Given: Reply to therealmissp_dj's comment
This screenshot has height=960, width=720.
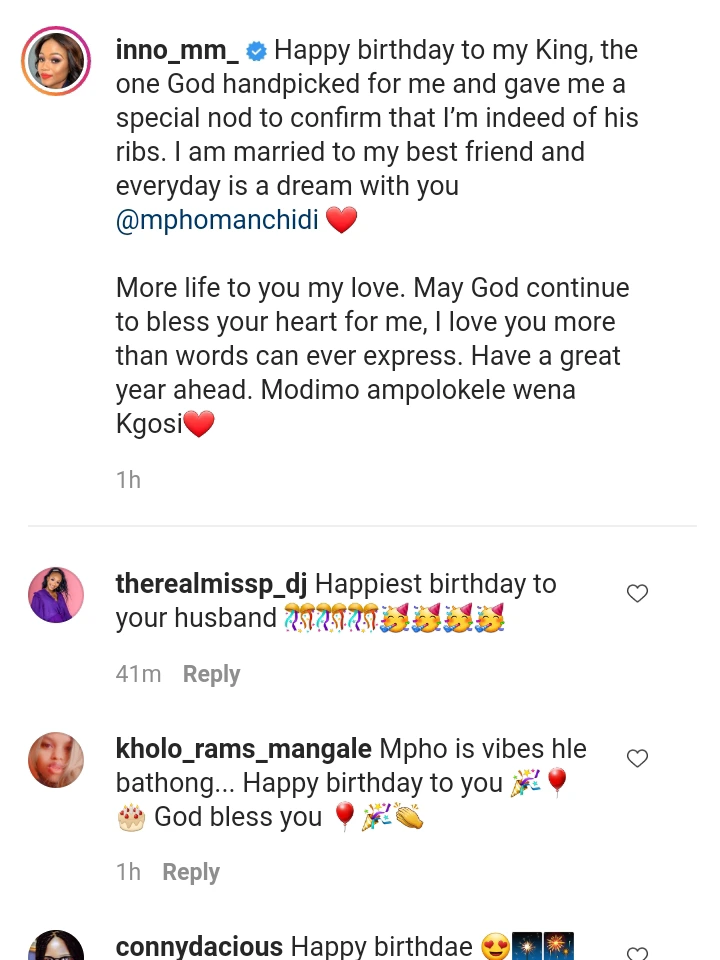Looking at the screenshot, I should [211, 673].
